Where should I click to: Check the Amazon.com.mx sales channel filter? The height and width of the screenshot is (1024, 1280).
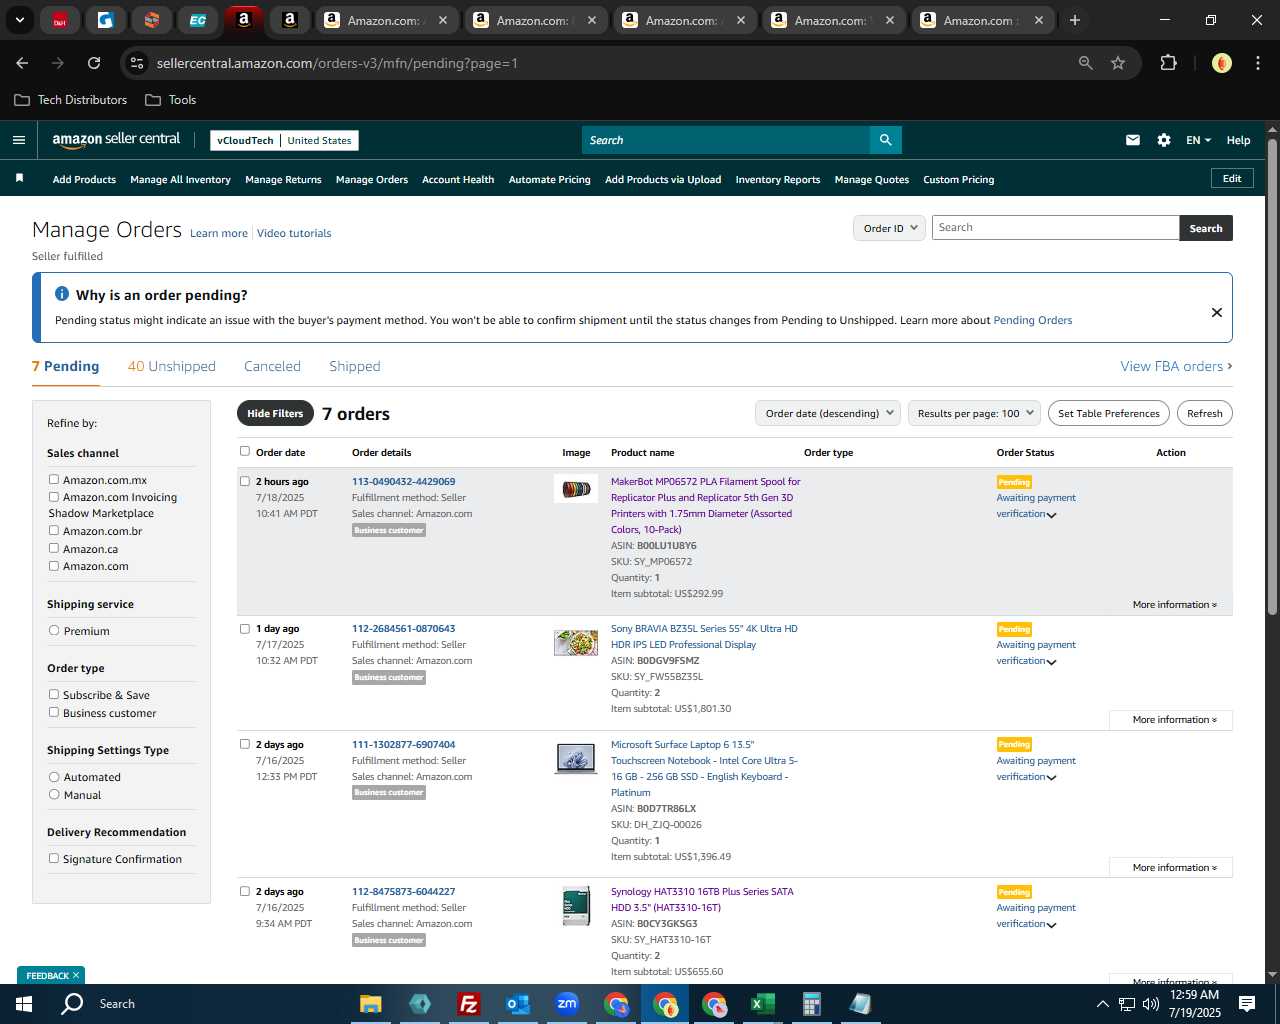54,479
